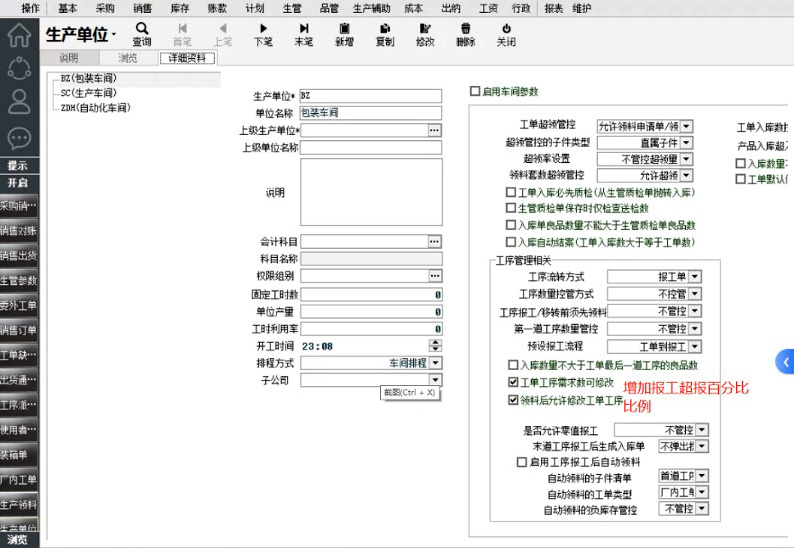Open the chat message icon in the sidebar
The width and height of the screenshot is (794, 549).
pyautogui.click(x=19, y=138)
